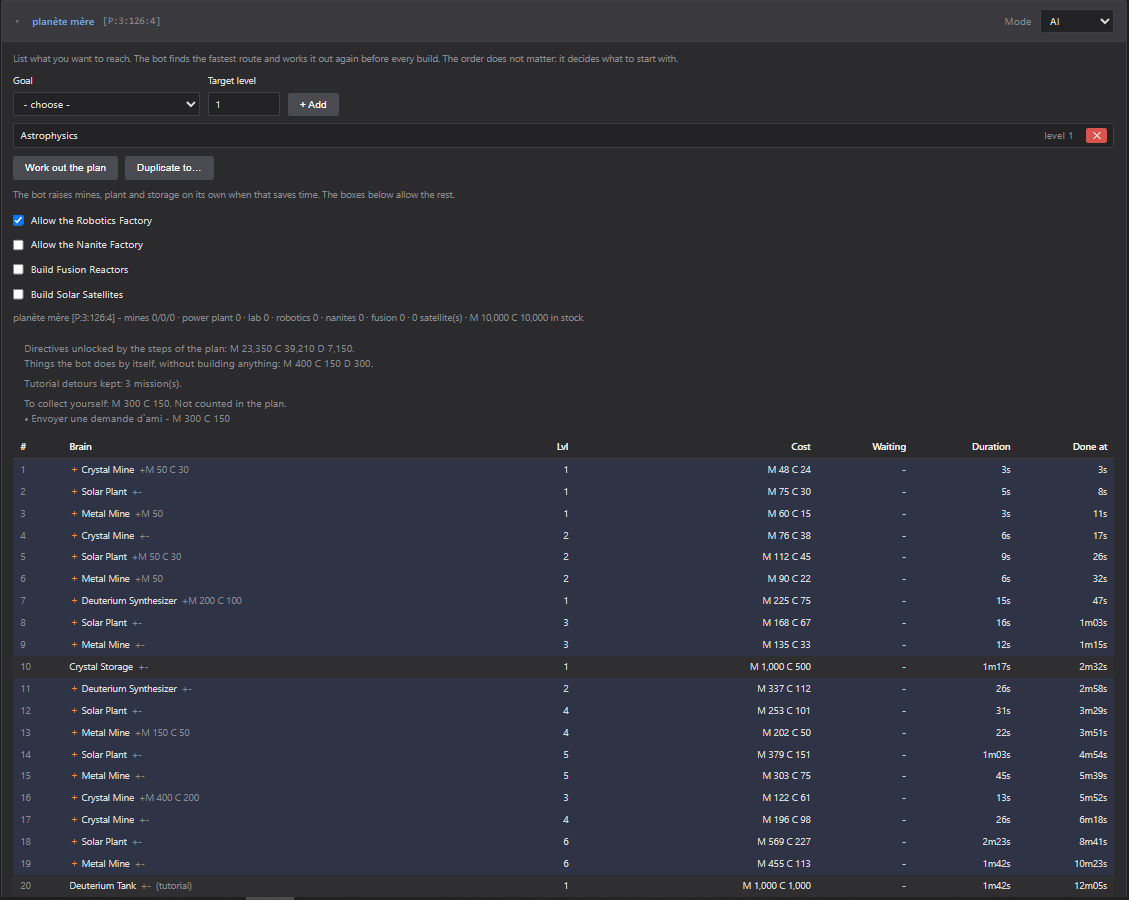Uncheck Allow the Robotics Factory
The width and height of the screenshot is (1129, 900).
coord(19,220)
